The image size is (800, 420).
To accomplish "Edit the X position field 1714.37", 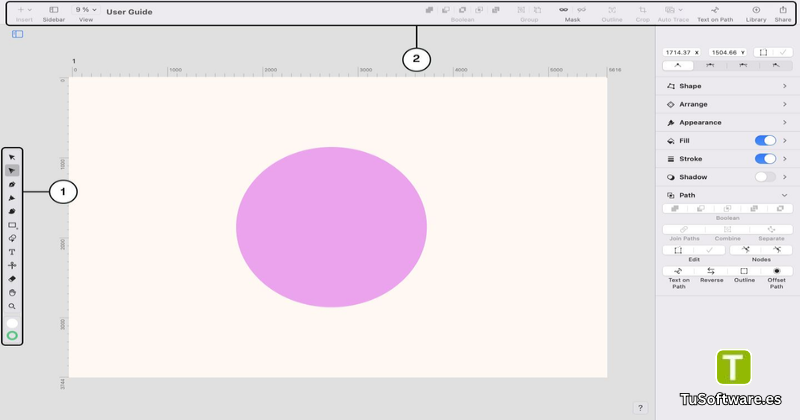I will point(682,52).
